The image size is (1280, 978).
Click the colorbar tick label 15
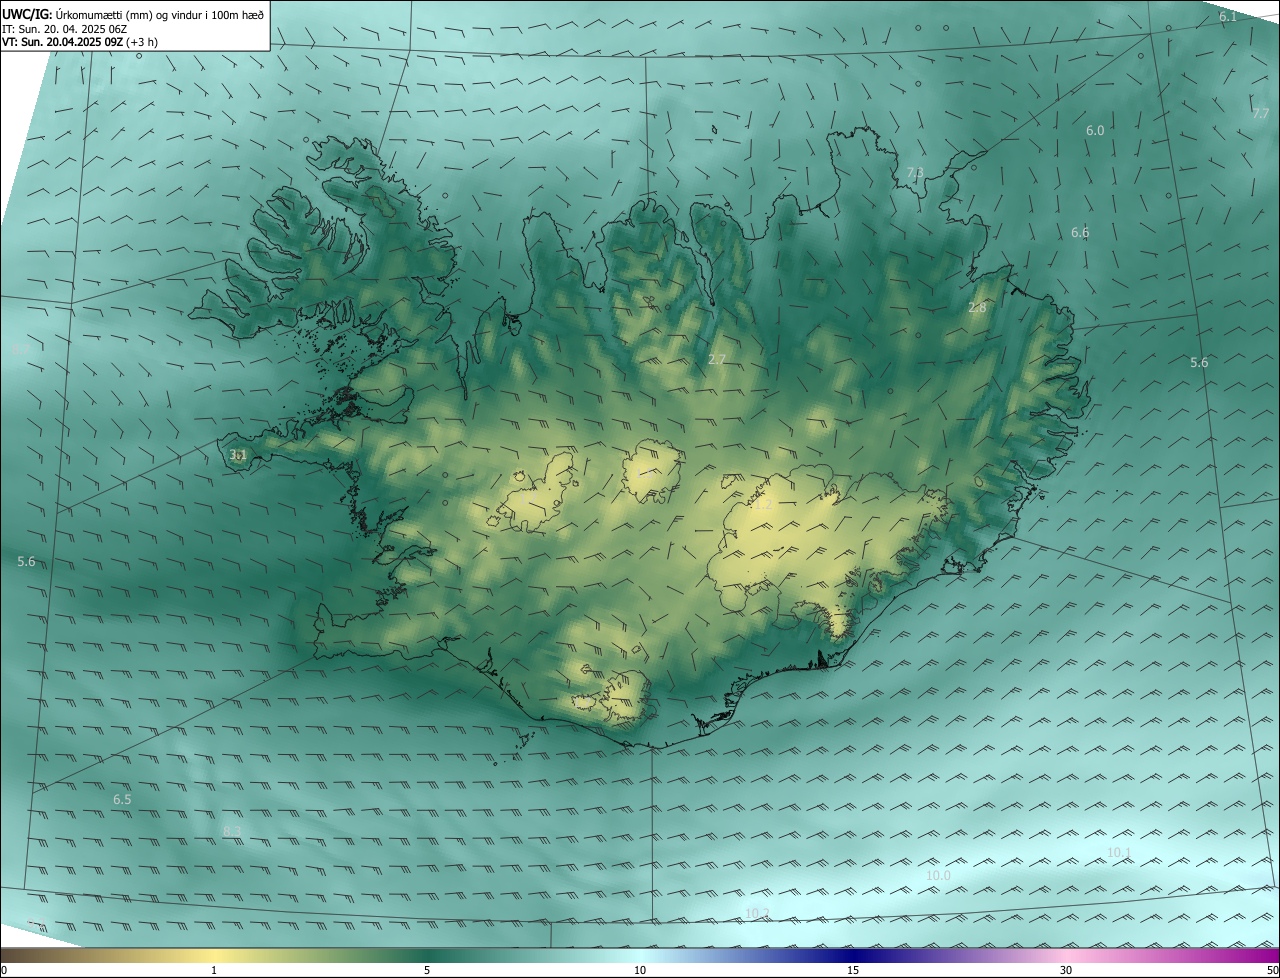tap(853, 970)
